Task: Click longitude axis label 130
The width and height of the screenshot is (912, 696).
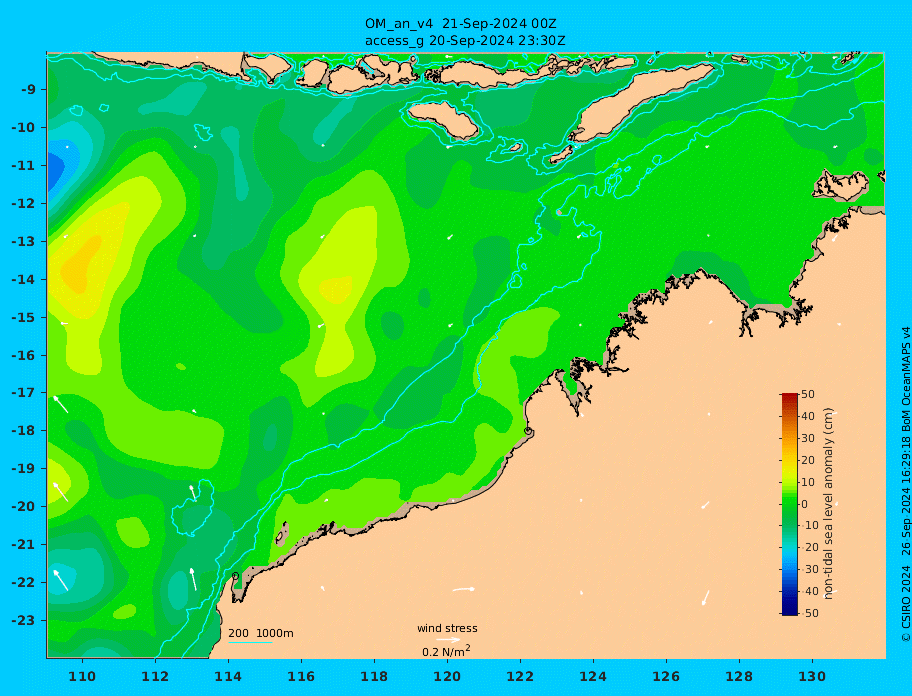Action: click(x=812, y=677)
